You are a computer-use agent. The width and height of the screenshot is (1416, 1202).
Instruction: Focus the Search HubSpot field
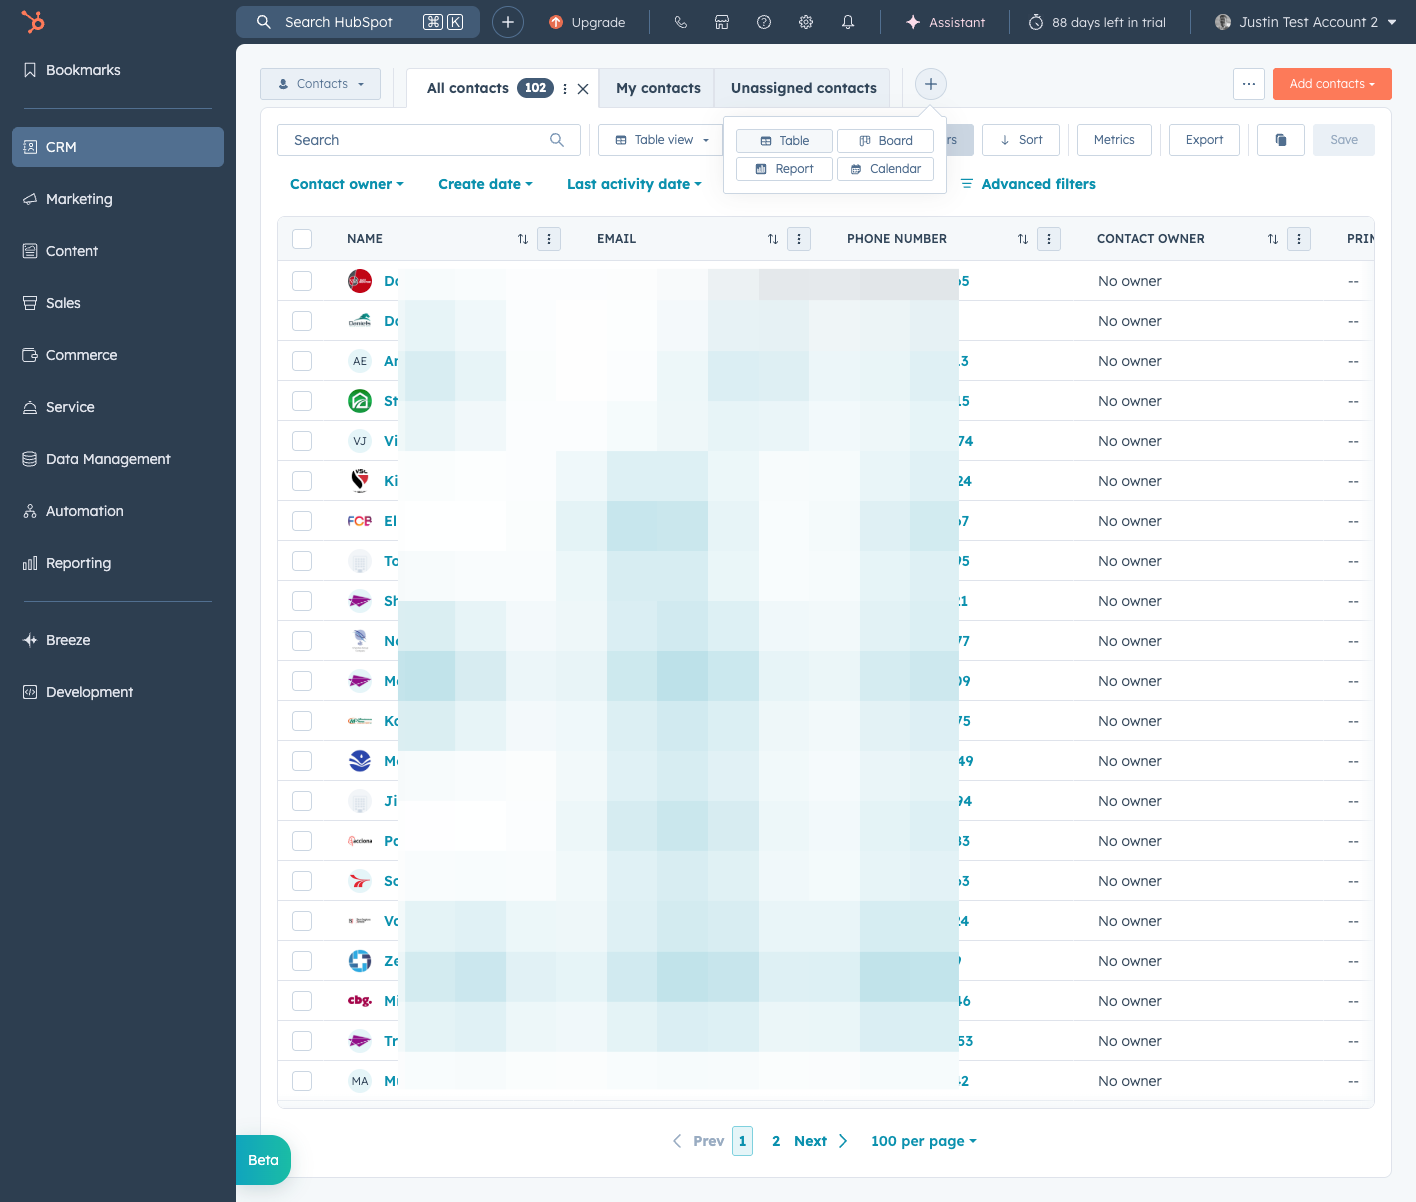358,22
